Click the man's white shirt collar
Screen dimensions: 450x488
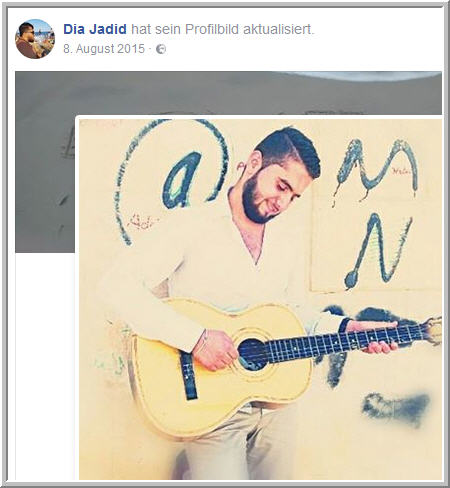[x=247, y=233]
